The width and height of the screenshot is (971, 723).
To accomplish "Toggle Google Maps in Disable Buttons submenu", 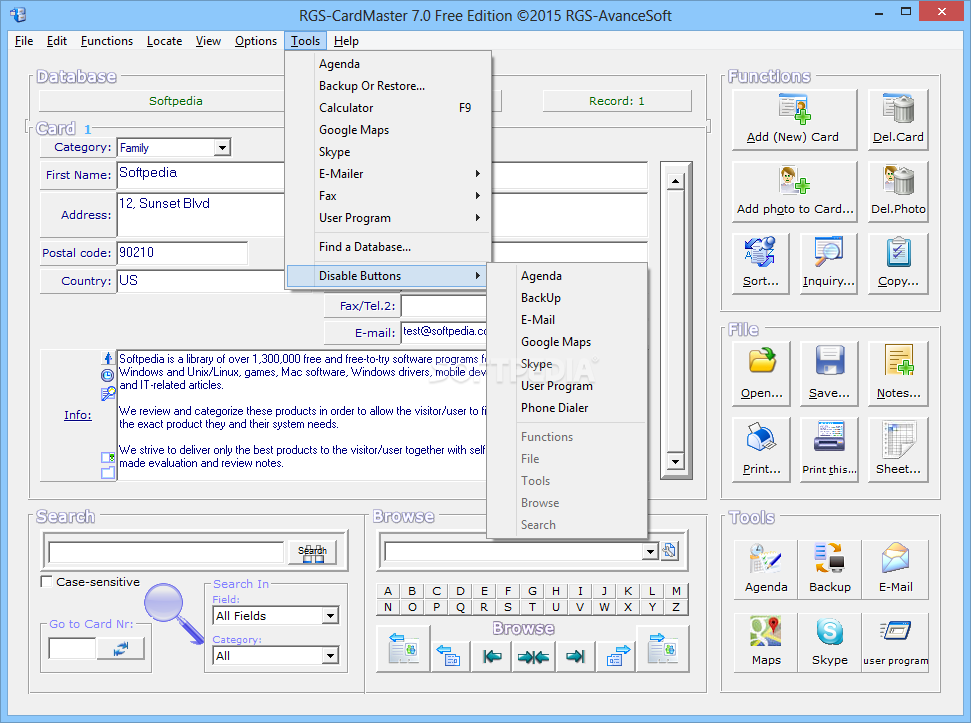I will click(567, 342).
